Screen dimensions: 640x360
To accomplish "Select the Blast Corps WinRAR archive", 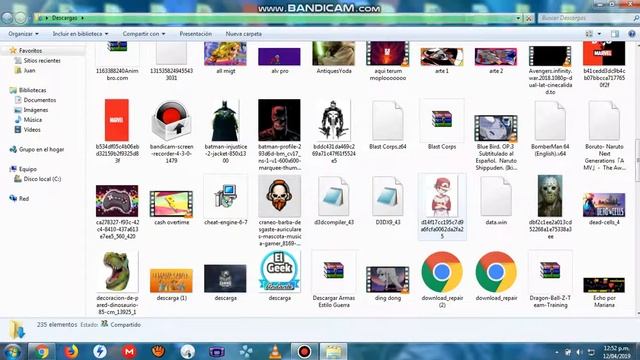I will [x=442, y=124].
